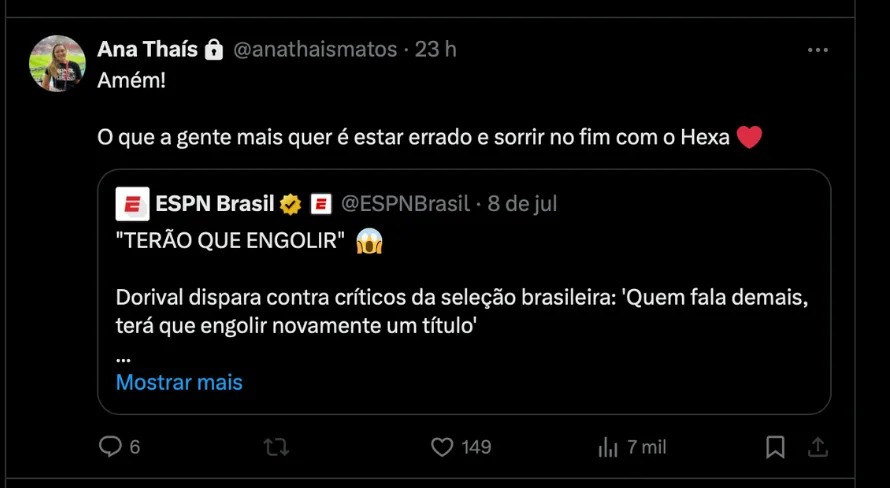The height and width of the screenshot is (488, 890).
Task: Click the 8 de jul date
Action: pyautogui.click(x=522, y=204)
